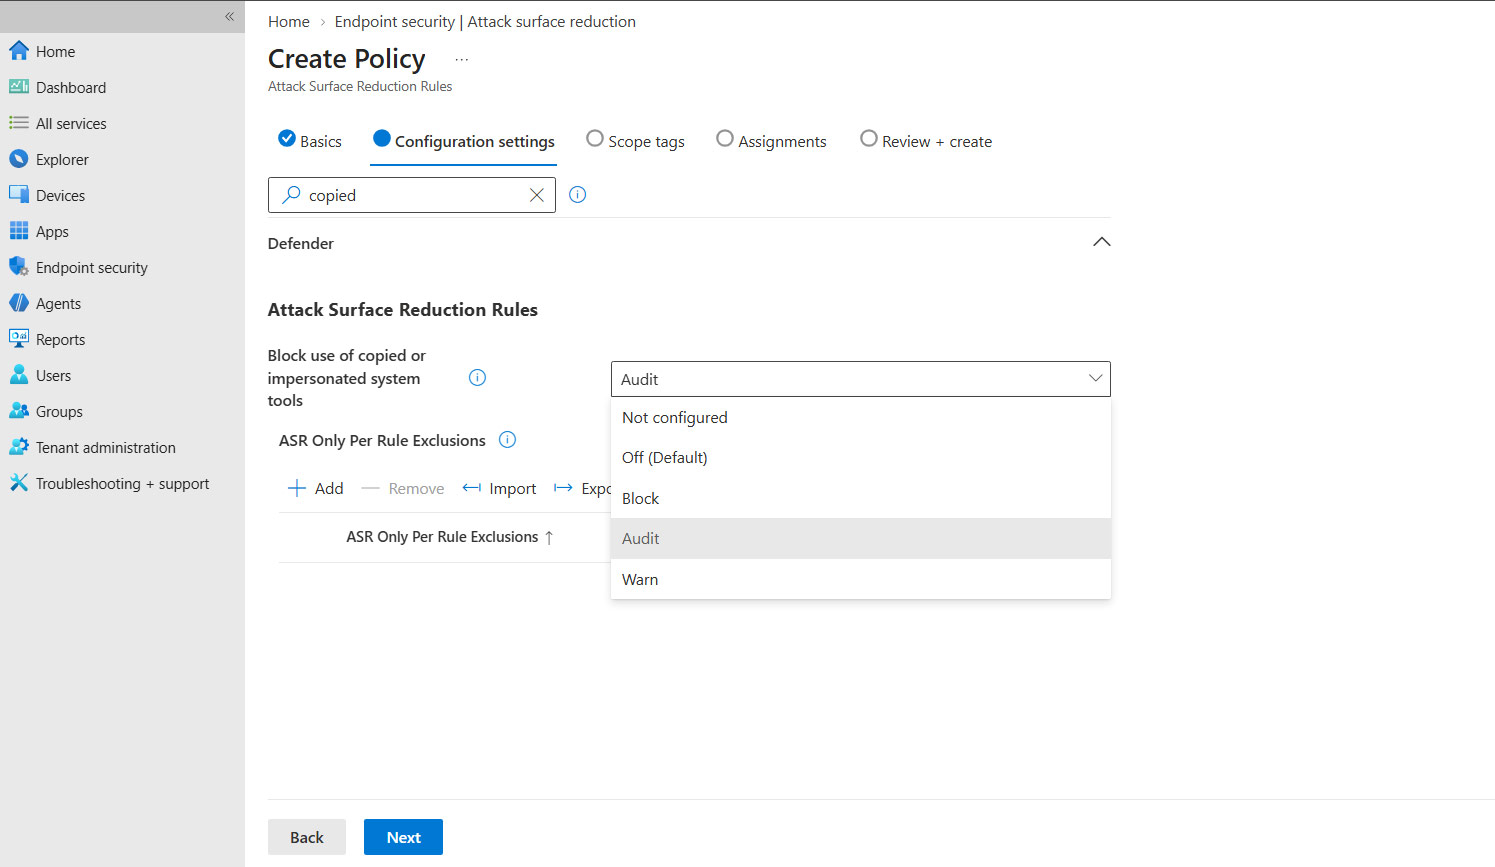Click the Home breadcrumb link
This screenshot has width=1495, height=867.
pyautogui.click(x=289, y=21)
